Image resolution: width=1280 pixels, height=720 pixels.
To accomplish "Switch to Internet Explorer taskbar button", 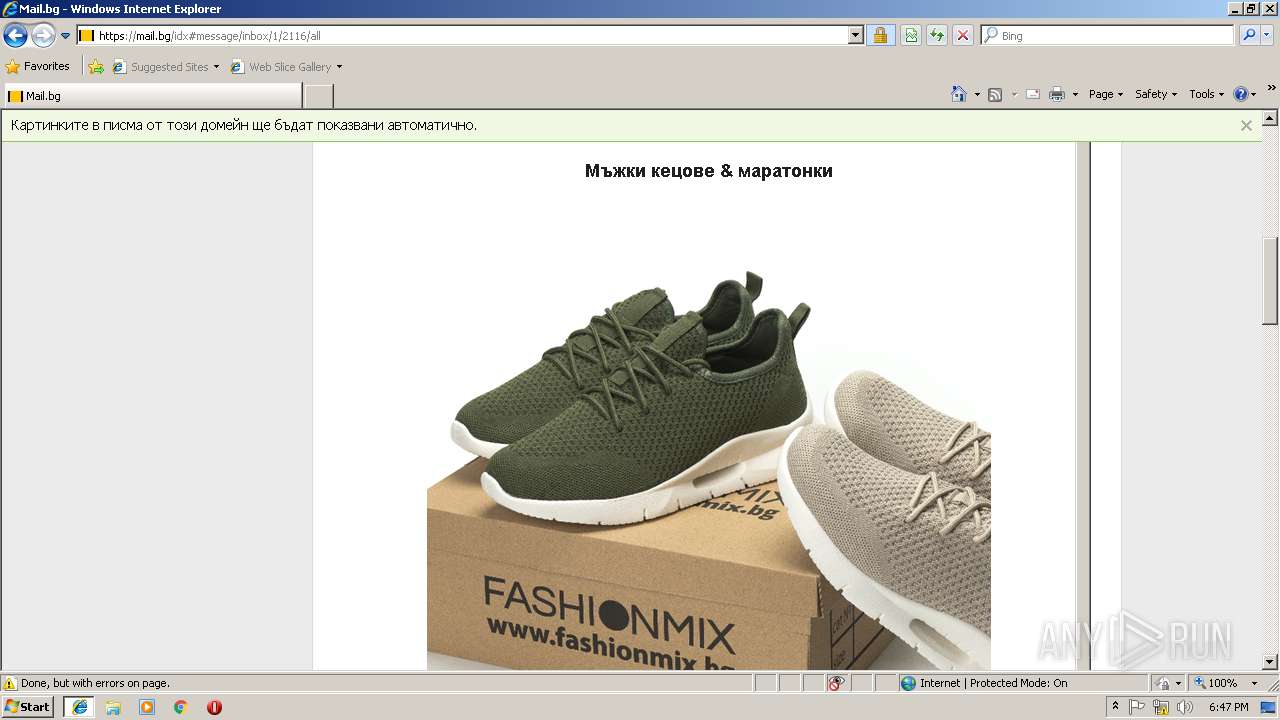I will (80, 706).
